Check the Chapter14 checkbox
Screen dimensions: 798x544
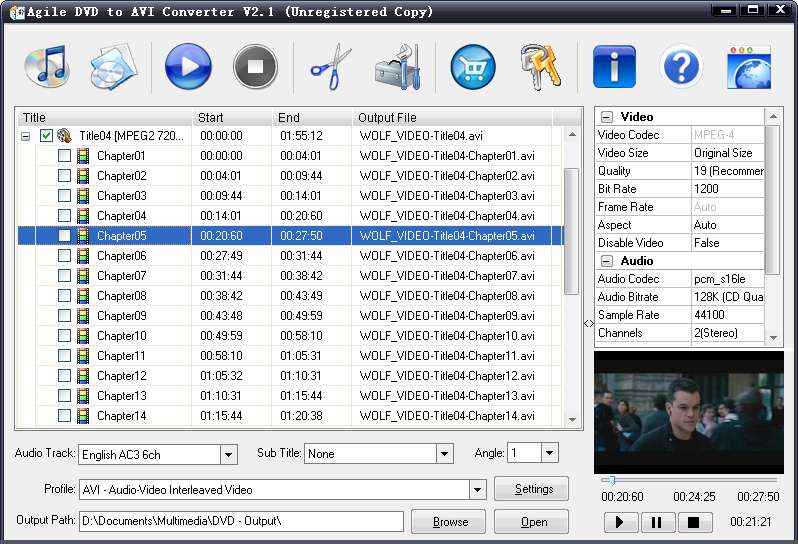[64, 416]
